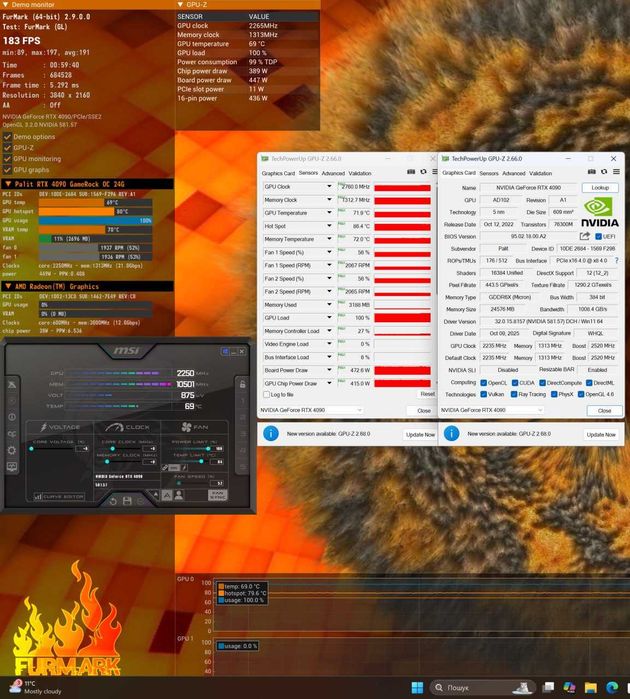
Task: Open MSI Afterburner settings gear icon
Action: pos(12,450)
